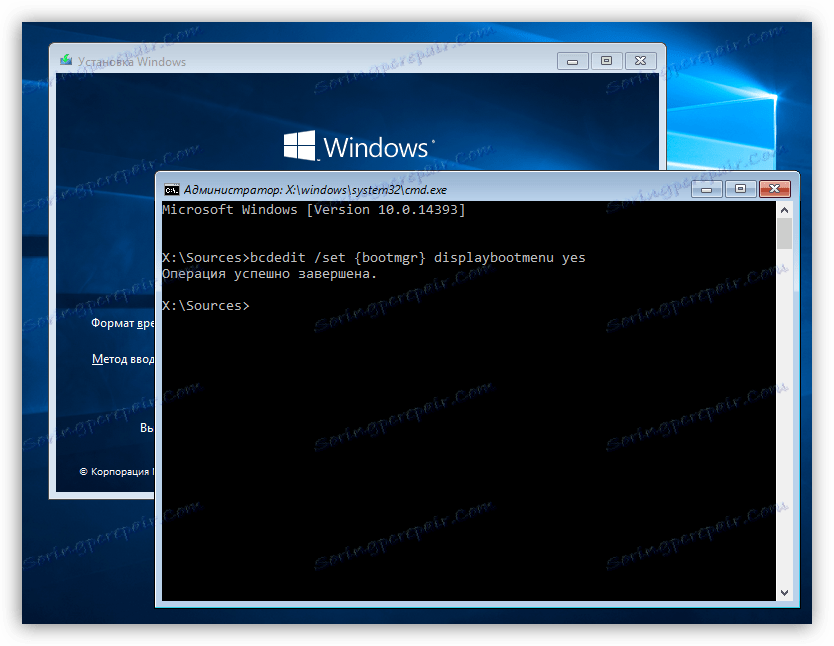Click the '© Корпорация' copyright text
The image size is (834, 646).
coord(116,472)
